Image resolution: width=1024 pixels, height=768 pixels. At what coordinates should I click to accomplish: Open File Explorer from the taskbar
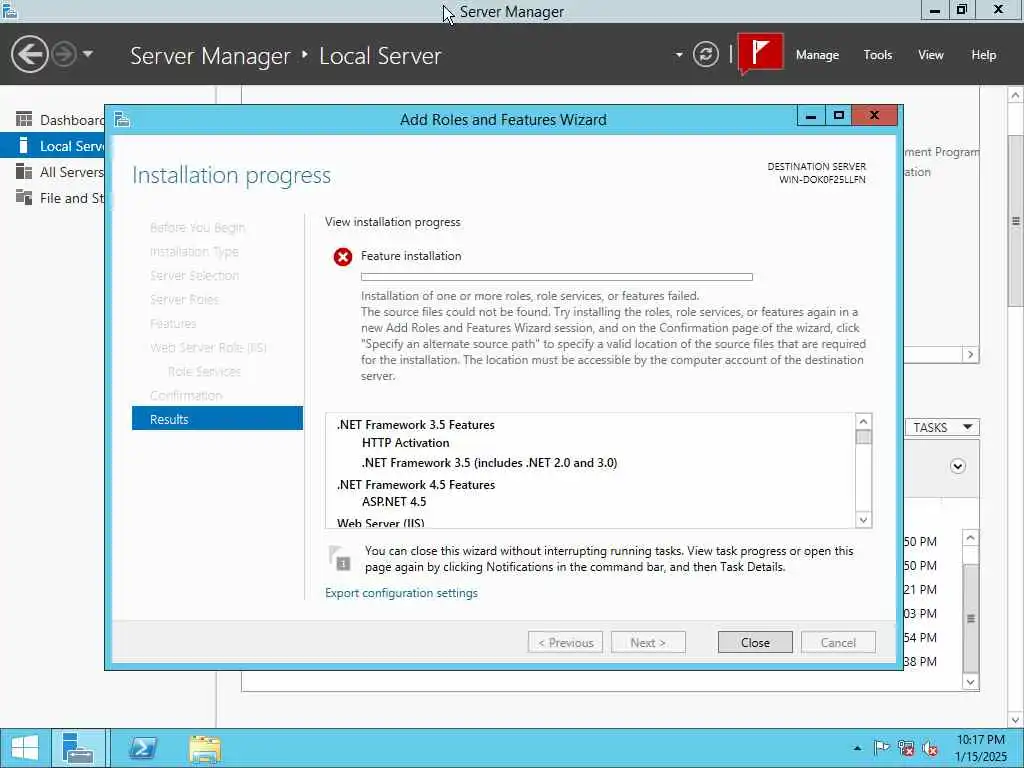pos(204,748)
